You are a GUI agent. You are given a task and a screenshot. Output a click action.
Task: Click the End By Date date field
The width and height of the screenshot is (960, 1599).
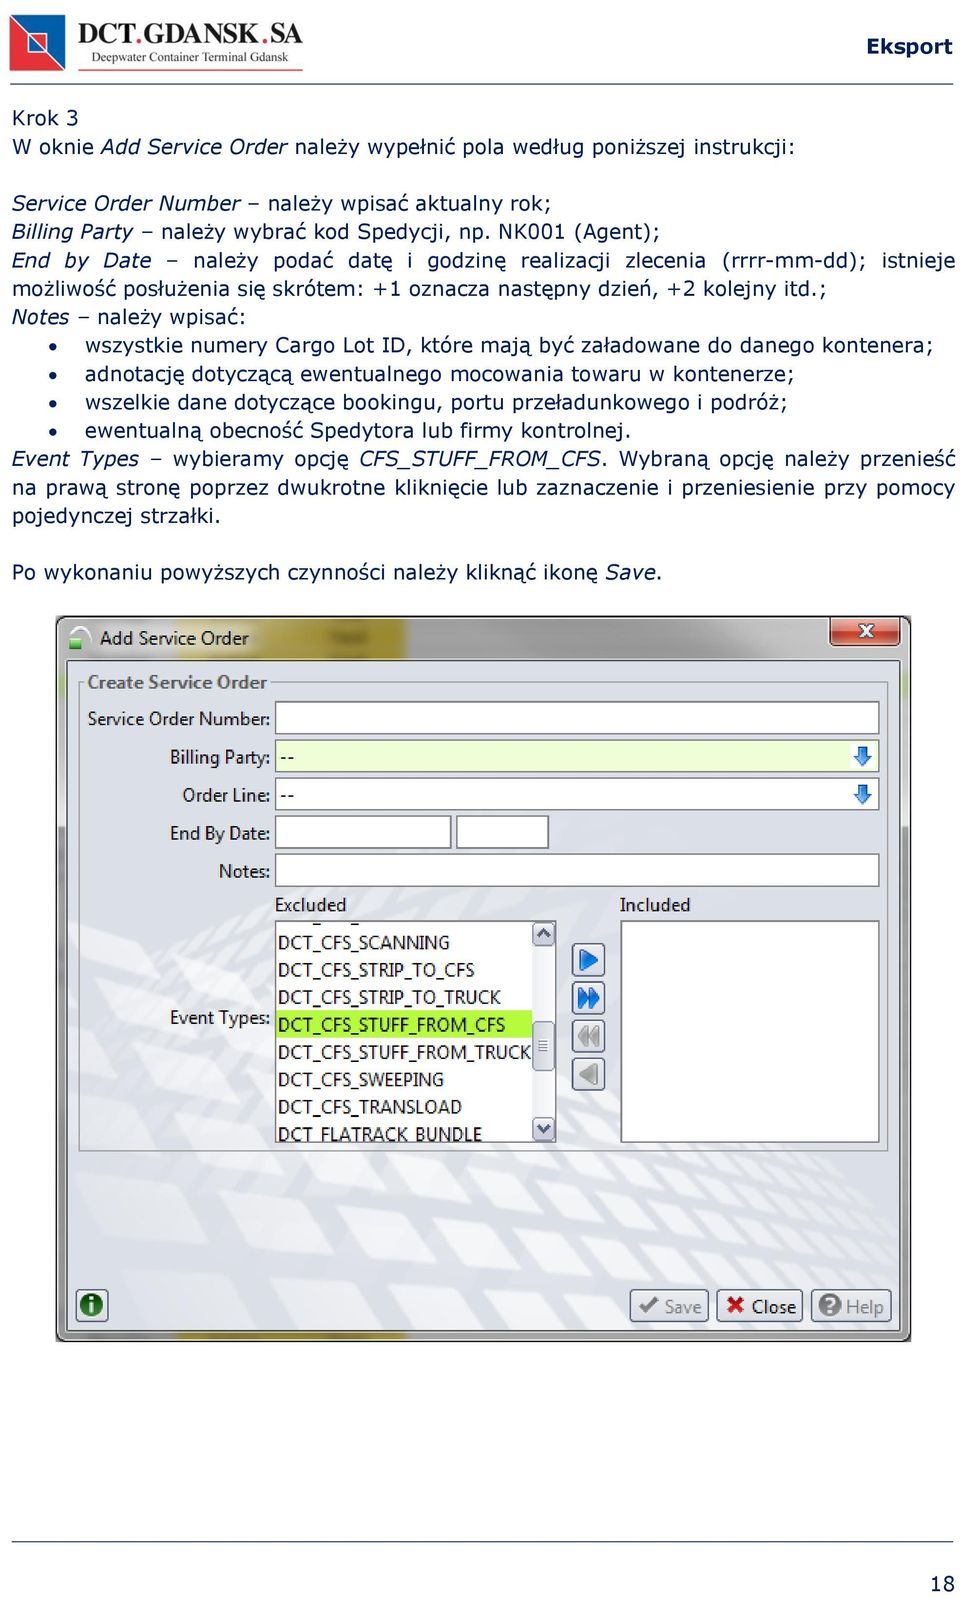(363, 832)
